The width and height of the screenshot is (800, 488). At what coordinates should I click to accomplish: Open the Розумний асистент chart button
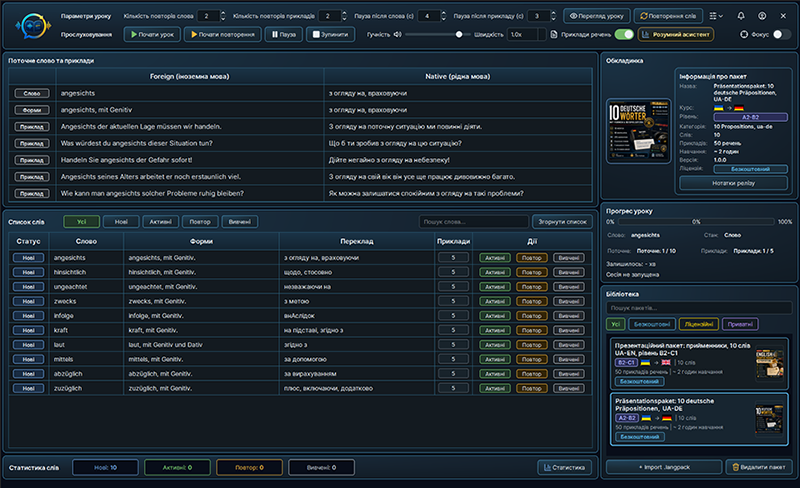(x=676, y=34)
